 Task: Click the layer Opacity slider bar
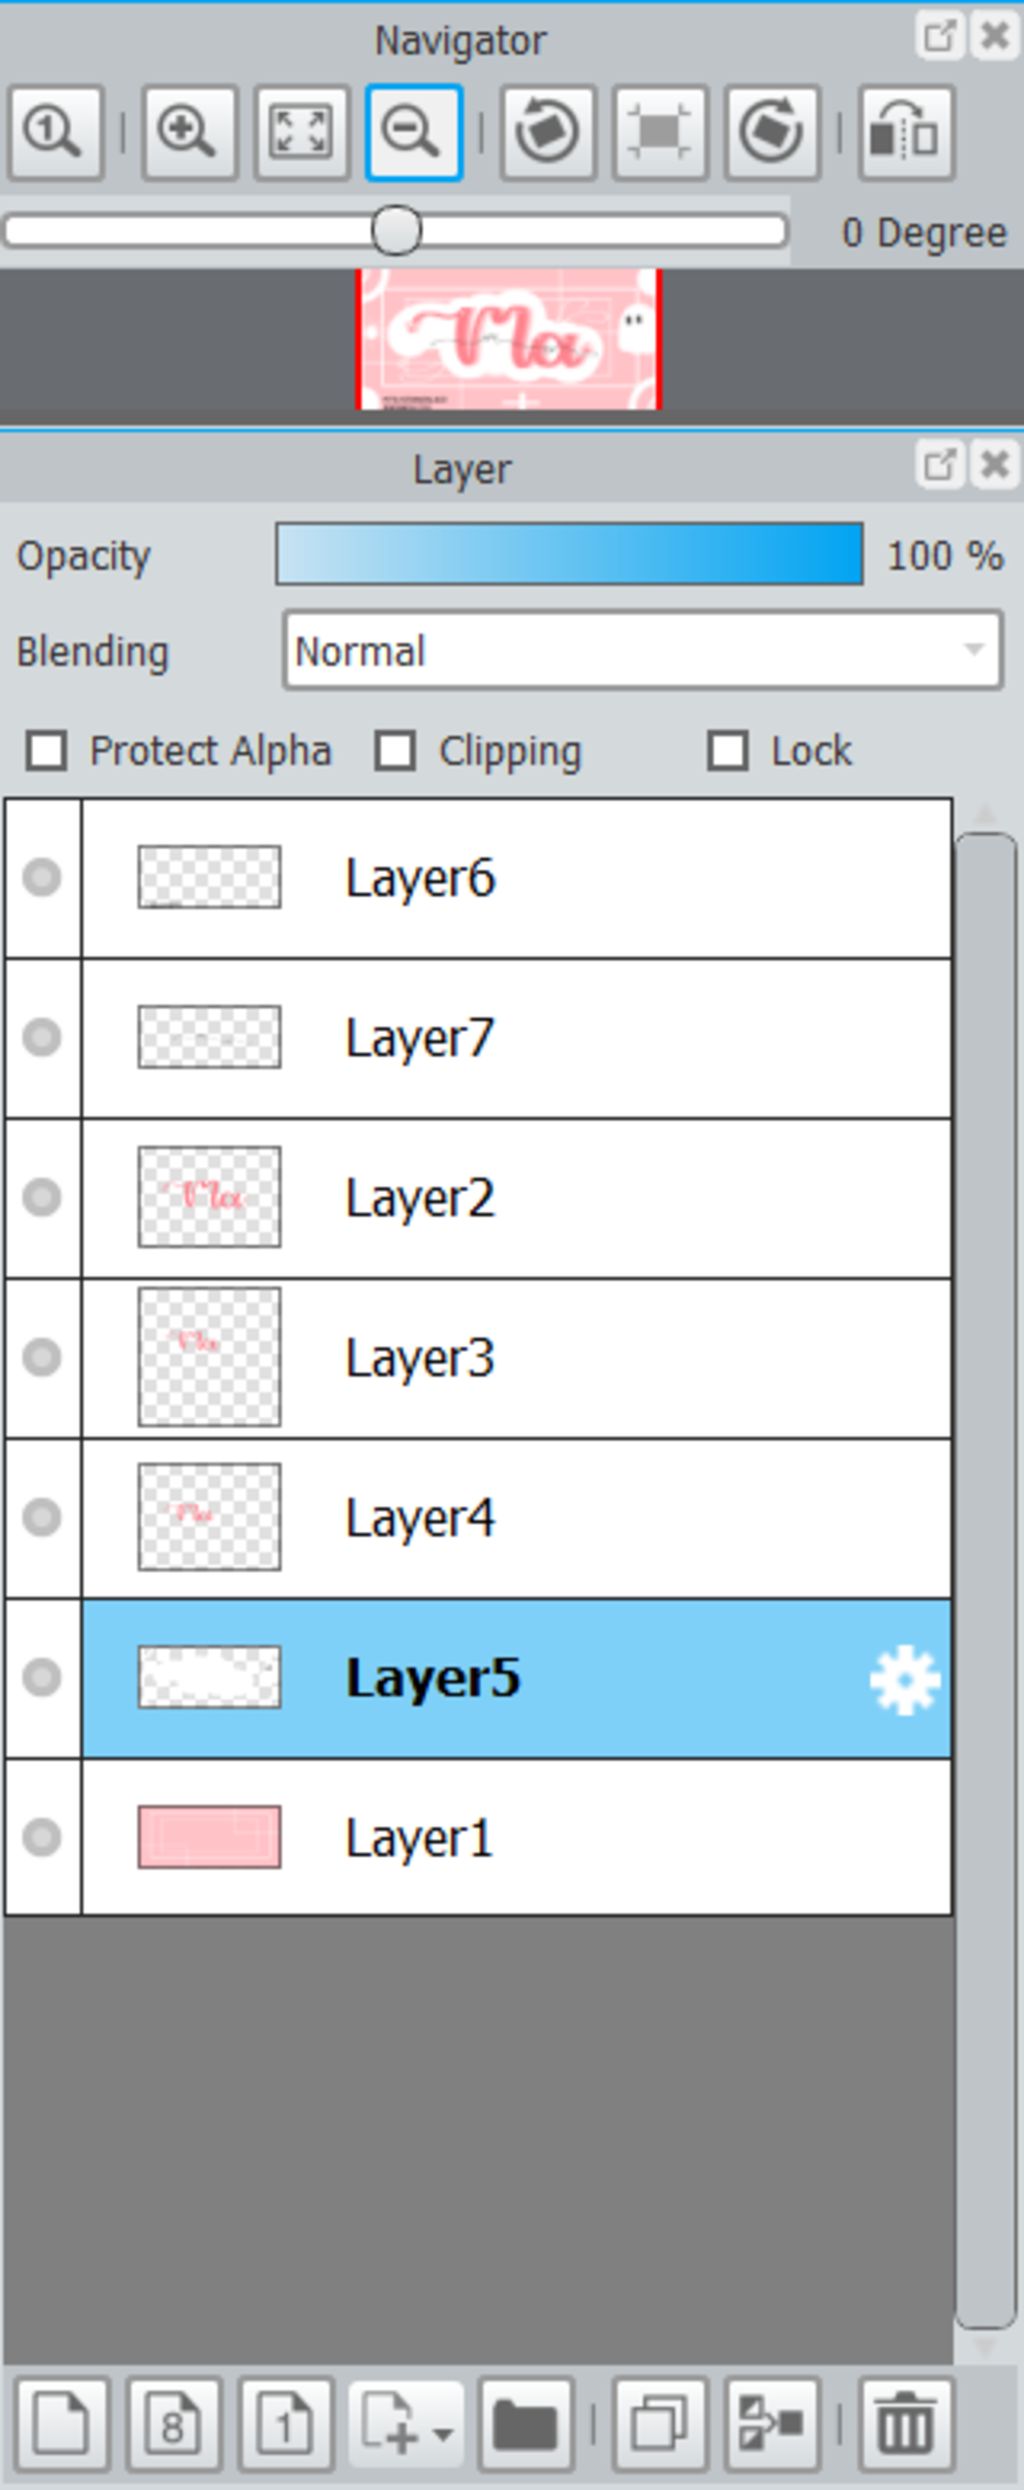coord(569,553)
